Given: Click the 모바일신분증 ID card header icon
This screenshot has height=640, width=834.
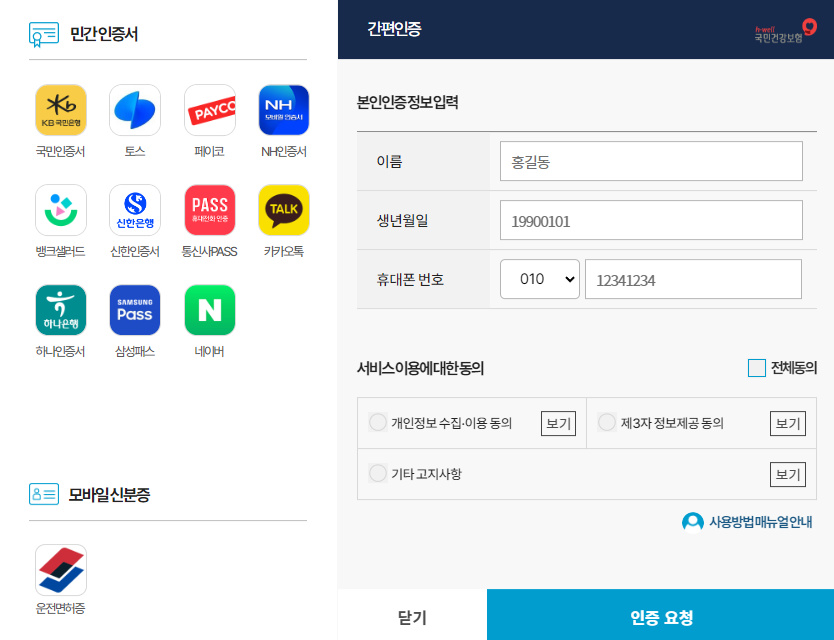Looking at the screenshot, I should 44,494.
